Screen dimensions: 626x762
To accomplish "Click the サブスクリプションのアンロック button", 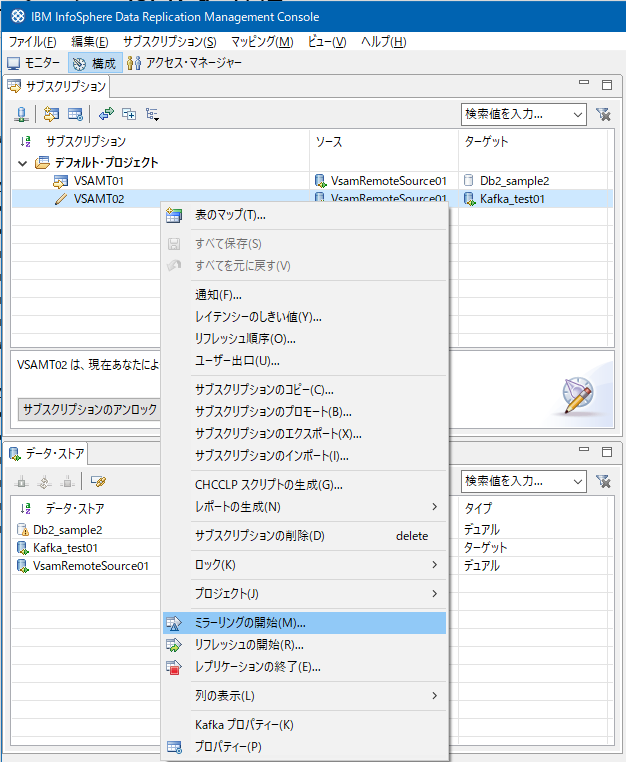I will (89, 409).
